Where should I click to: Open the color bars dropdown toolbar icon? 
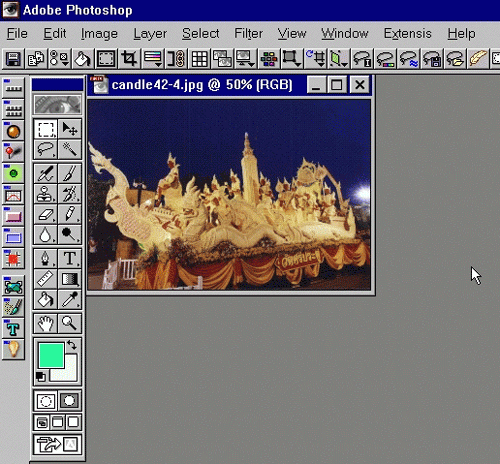pos(152,59)
